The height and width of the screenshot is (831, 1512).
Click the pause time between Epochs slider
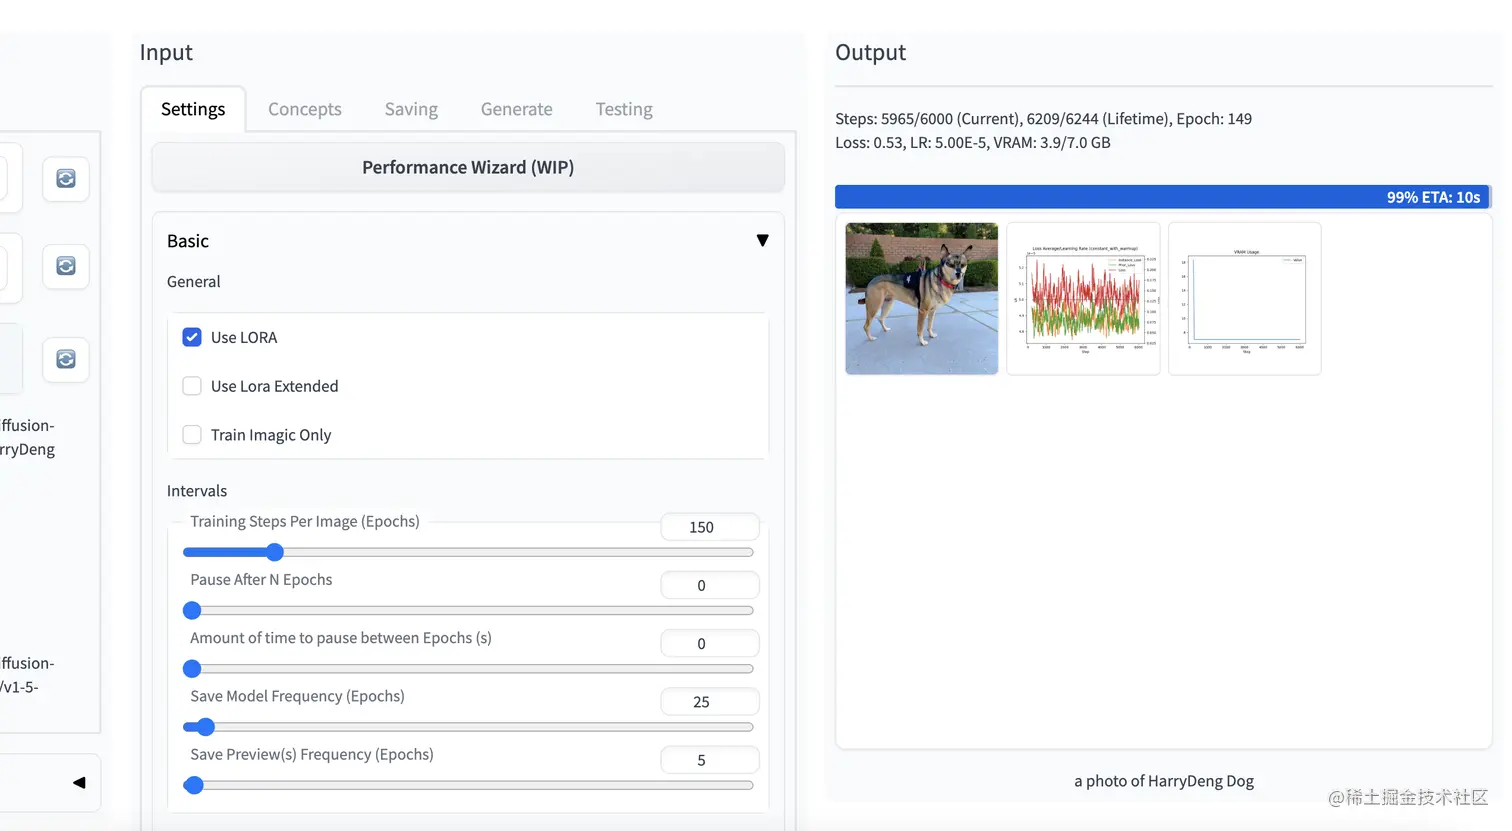click(468, 669)
